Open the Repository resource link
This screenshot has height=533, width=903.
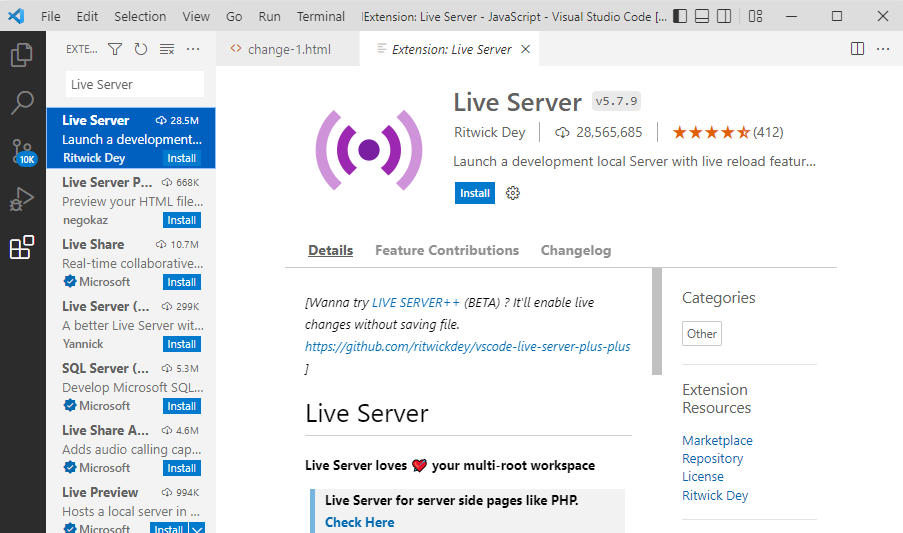point(712,459)
